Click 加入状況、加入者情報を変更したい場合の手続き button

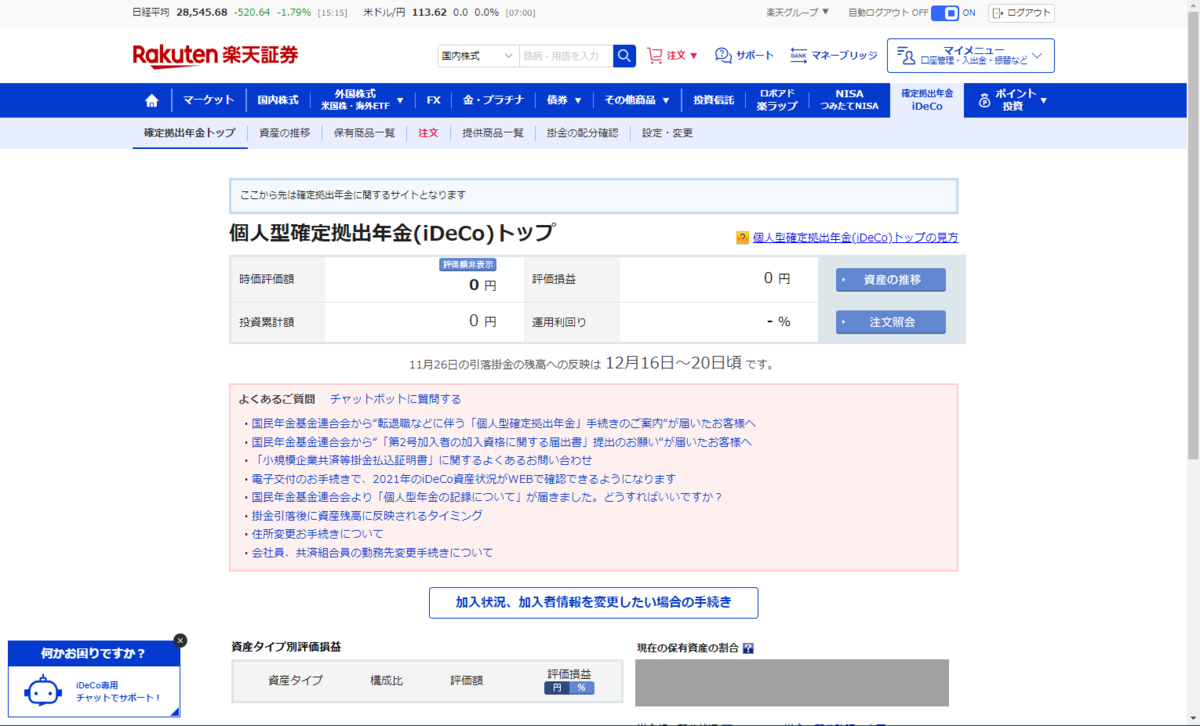pos(593,602)
